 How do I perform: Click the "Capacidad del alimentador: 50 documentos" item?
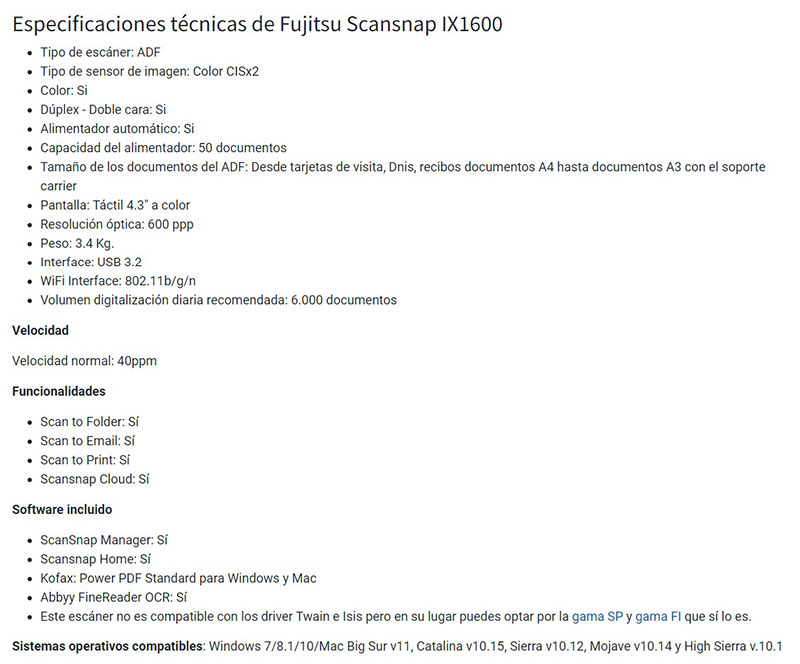tap(163, 147)
